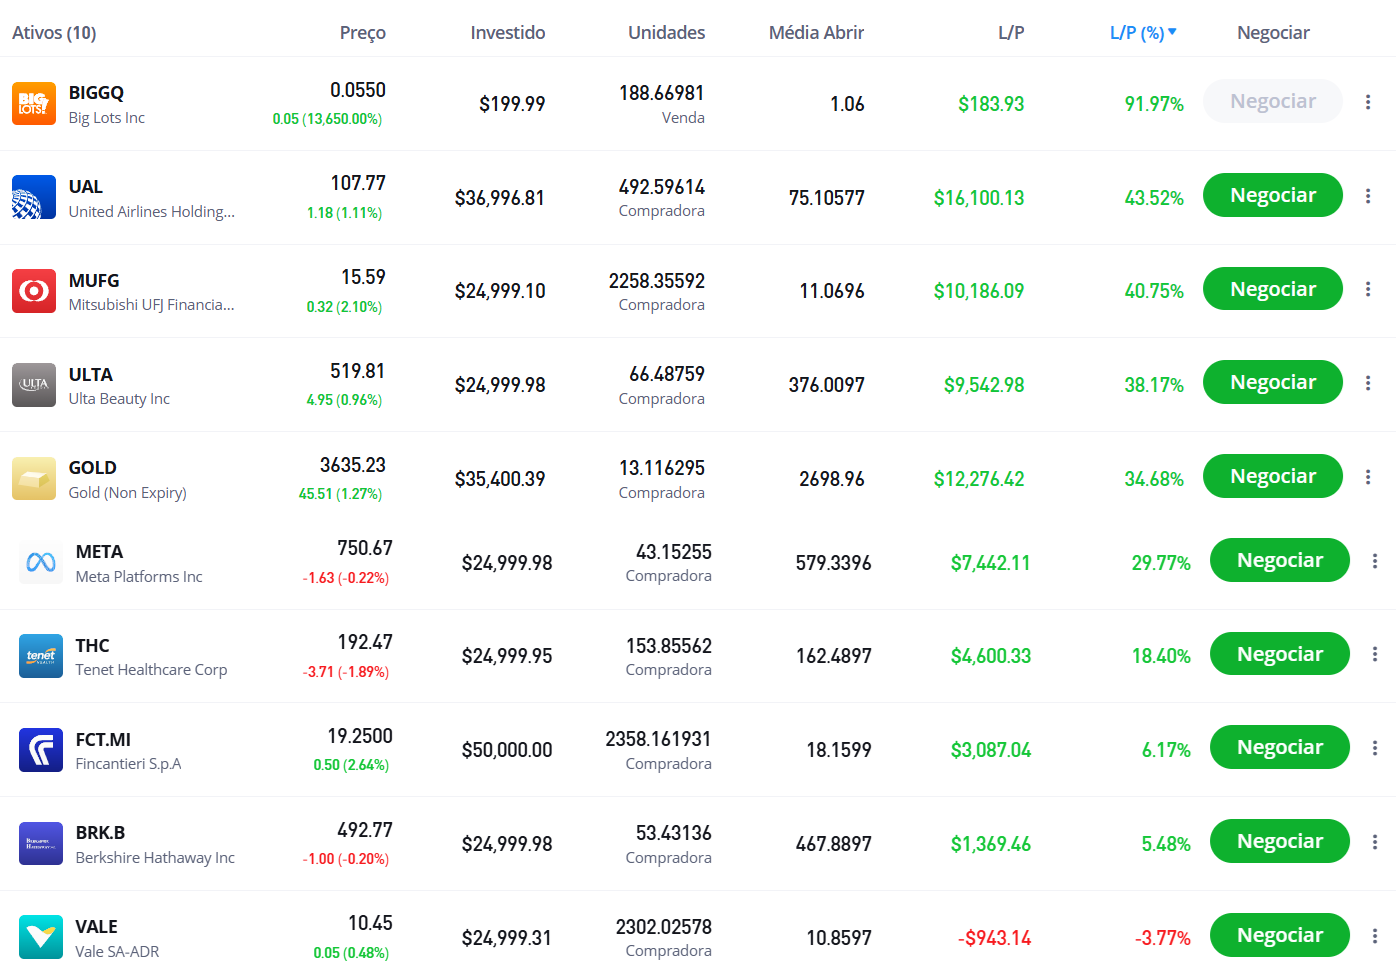Open more options menu for MUFG row
Viewport: 1396px width, 967px height.
point(1368,289)
